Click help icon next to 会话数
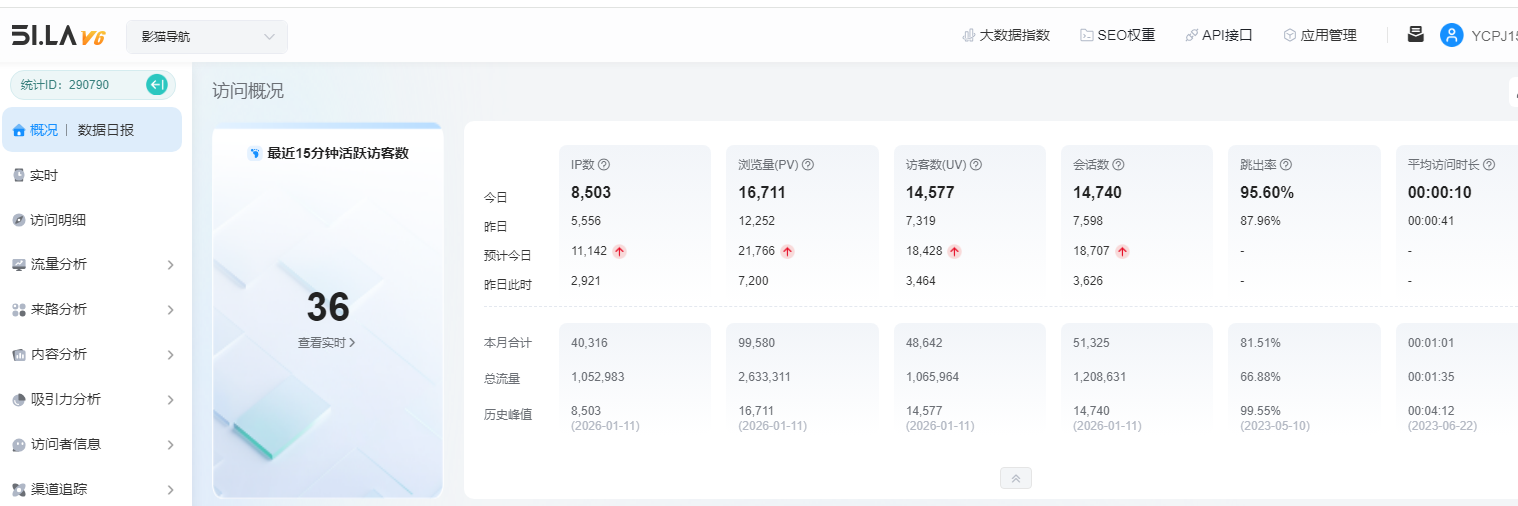This screenshot has height=506, width=1518. tap(1119, 165)
